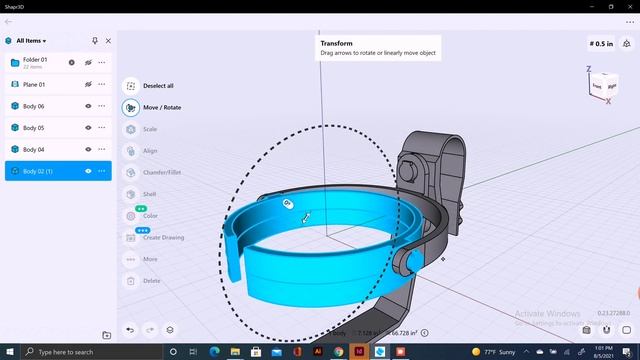Open the top-right three-dot menu

tap(630, 22)
